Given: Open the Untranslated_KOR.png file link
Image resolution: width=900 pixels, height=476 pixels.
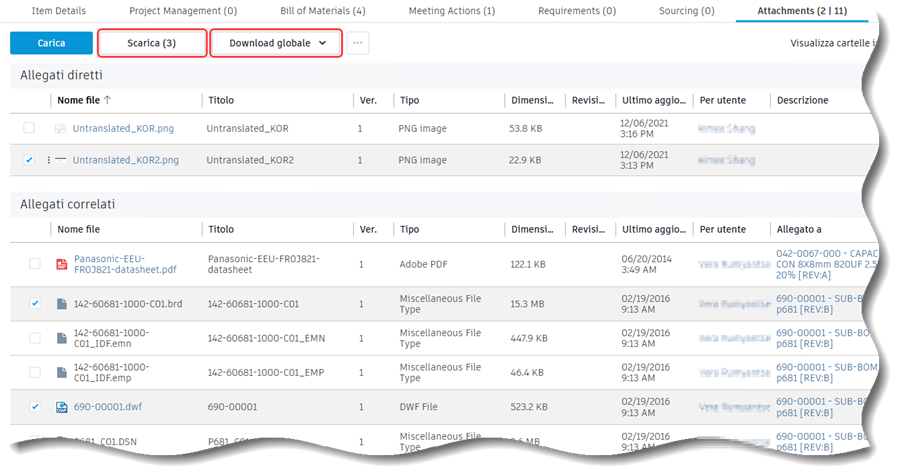Looking at the screenshot, I should point(123,129).
